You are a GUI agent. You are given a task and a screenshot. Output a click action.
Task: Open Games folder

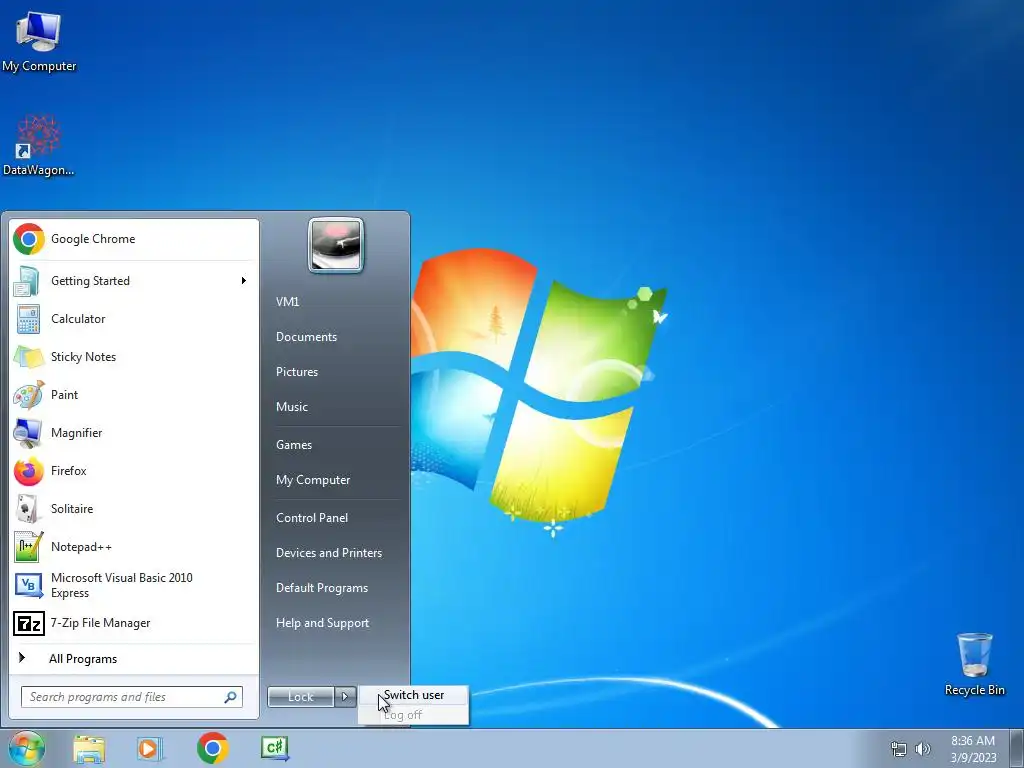click(294, 445)
